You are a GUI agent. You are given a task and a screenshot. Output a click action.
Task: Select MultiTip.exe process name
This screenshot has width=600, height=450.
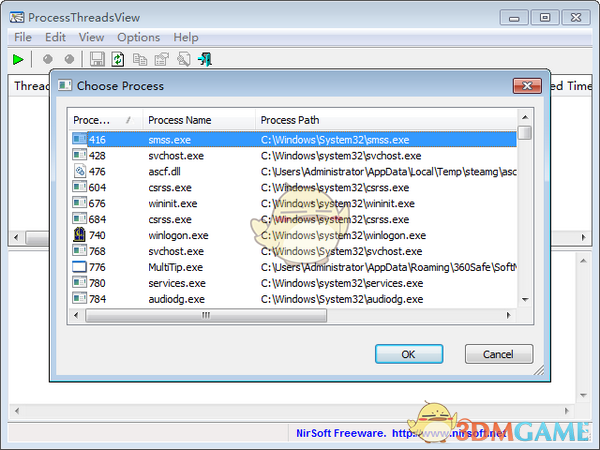176,267
